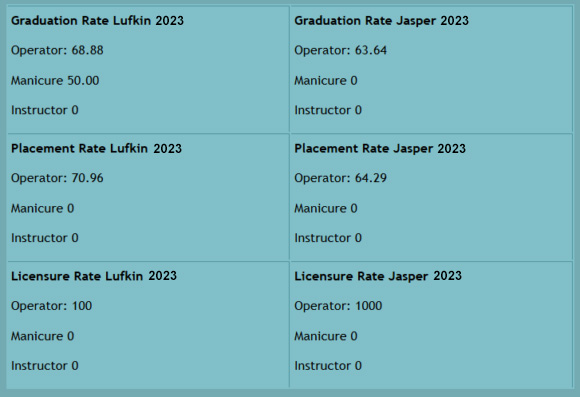Click Instructor 0 under Jasper placement rate
This screenshot has width=580, height=397.
pyautogui.click(x=328, y=238)
